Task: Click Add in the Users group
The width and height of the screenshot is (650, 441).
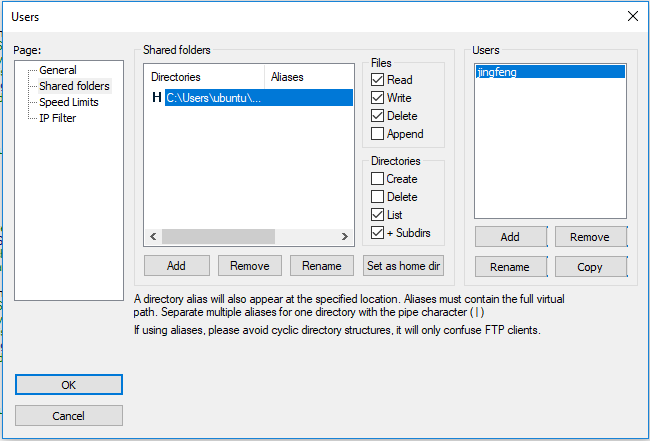Action: [x=511, y=237]
